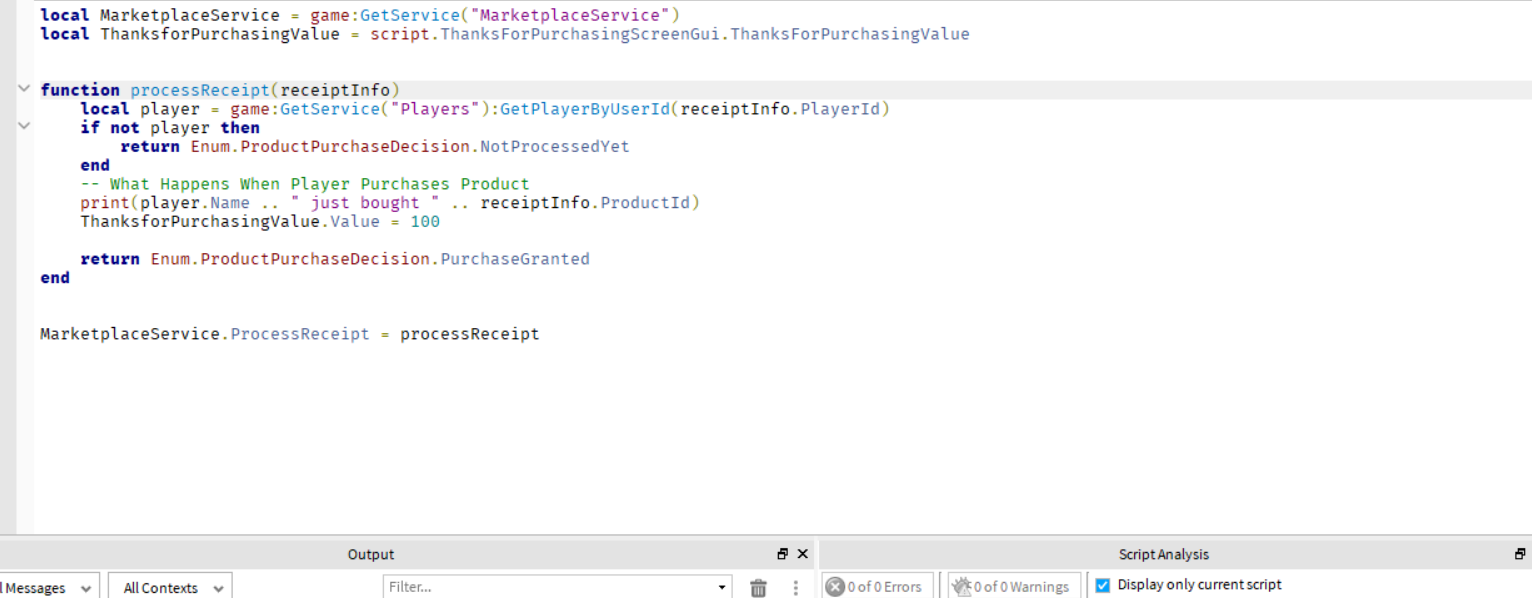Open the Output three-dot options menu
Screen dimensions: 1532x598
coord(796,587)
